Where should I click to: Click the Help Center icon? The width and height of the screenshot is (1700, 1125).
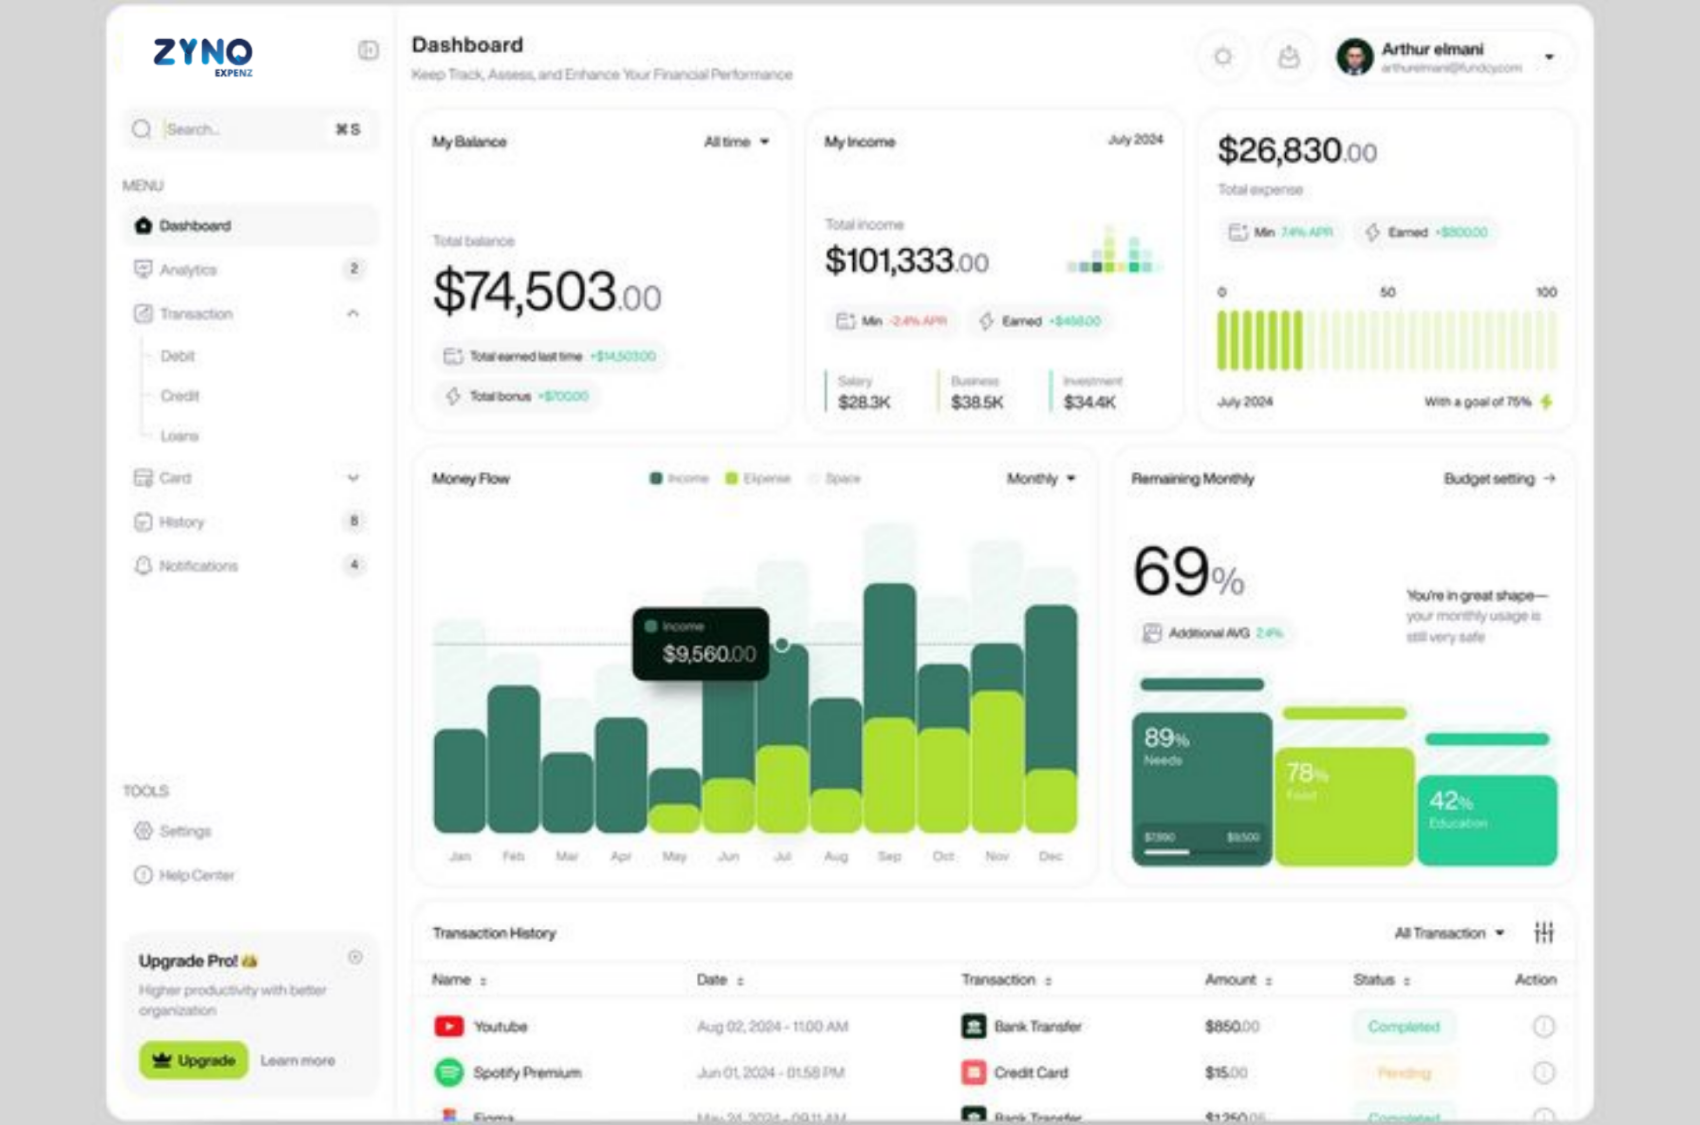coord(143,875)
